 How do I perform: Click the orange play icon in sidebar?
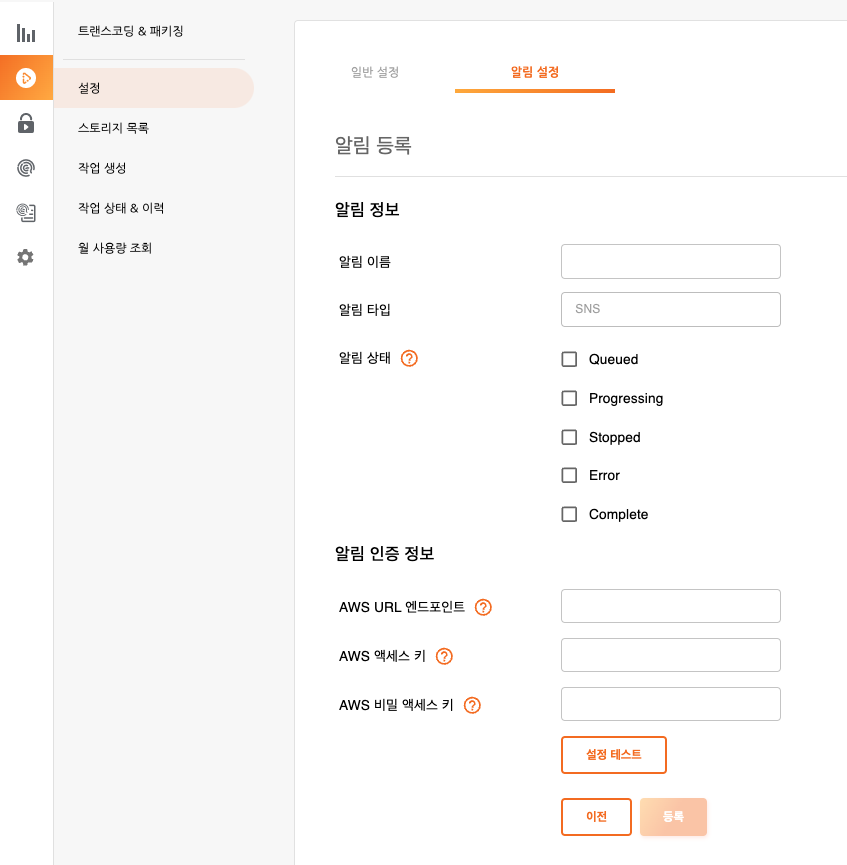click(x=26, y=78)
